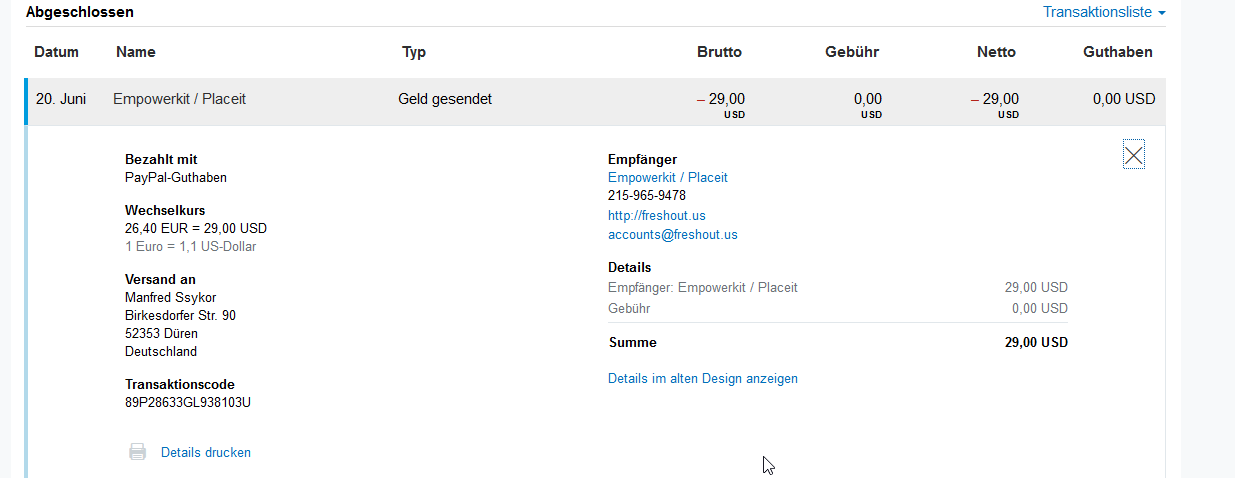Click the accounts@freshout.us email link
Image resolution: width=1235 pixels, height=478 pixels.
coord(673,234)
